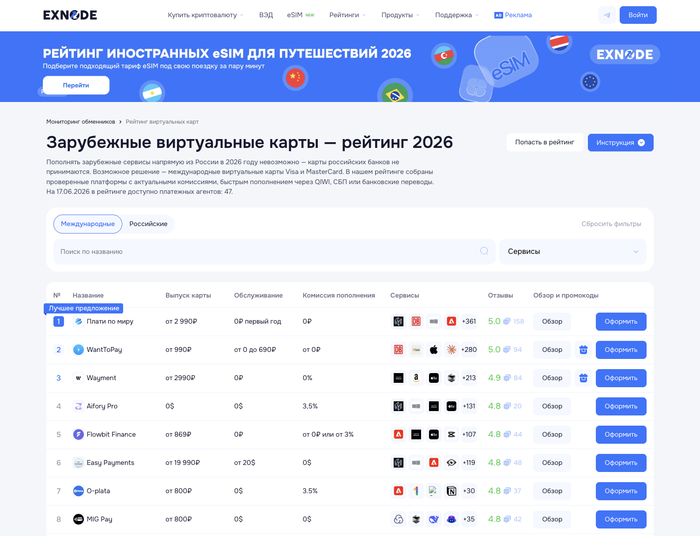Click the gift promo icon in WantToPay row

[583, 349]
